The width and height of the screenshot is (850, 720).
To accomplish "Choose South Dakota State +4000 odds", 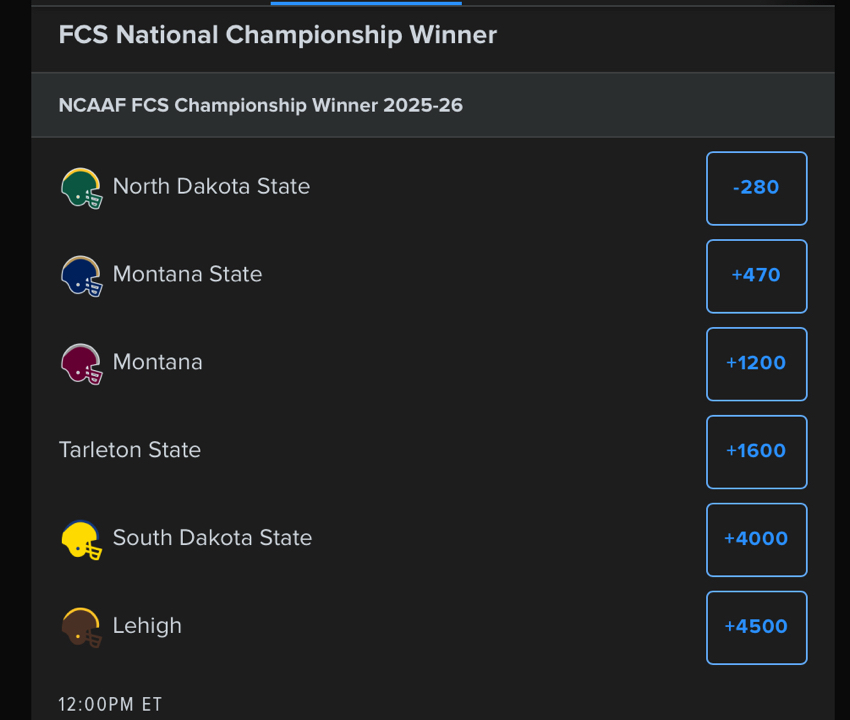I will [756, 540].
